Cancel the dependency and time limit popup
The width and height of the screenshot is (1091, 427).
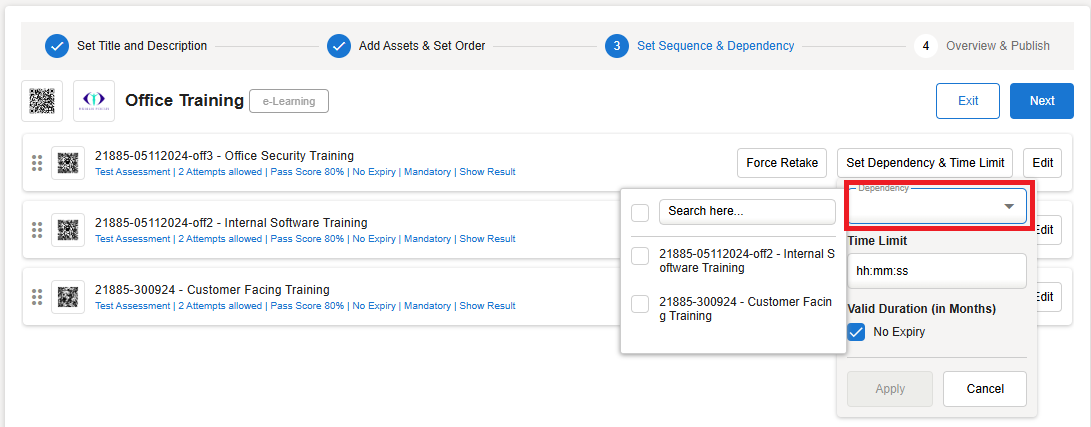click(984, 389)
